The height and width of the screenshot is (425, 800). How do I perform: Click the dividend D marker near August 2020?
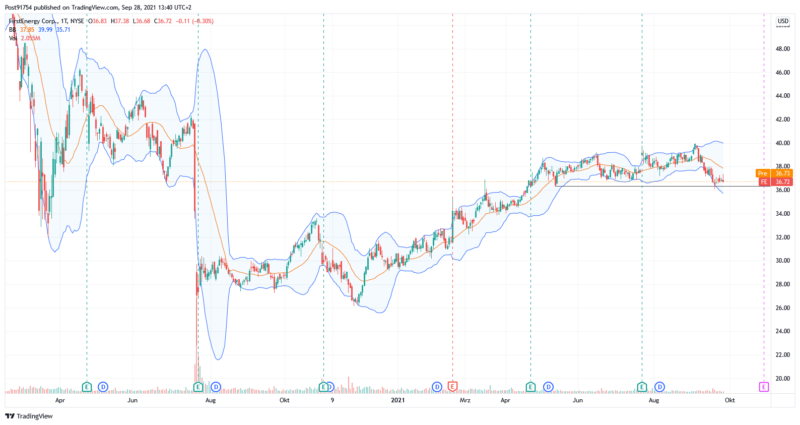(x=215, y=386)
